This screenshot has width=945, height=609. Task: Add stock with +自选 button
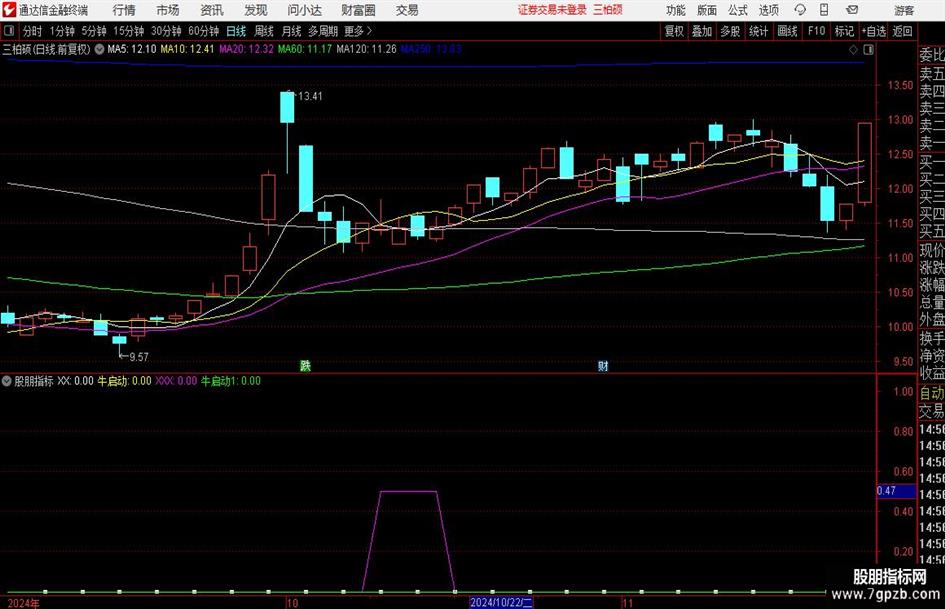[x=873, y=31]
